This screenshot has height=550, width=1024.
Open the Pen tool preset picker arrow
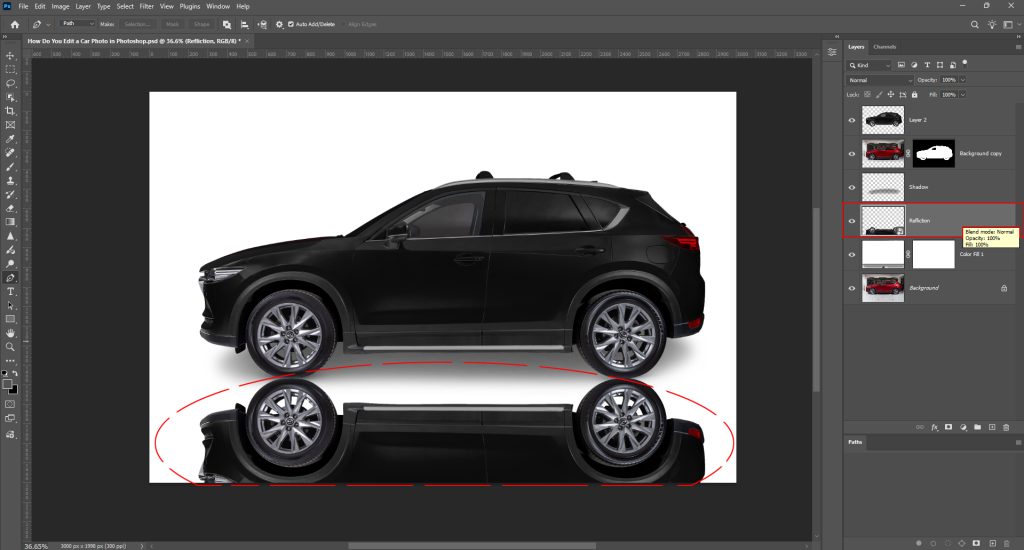(48, 25)
